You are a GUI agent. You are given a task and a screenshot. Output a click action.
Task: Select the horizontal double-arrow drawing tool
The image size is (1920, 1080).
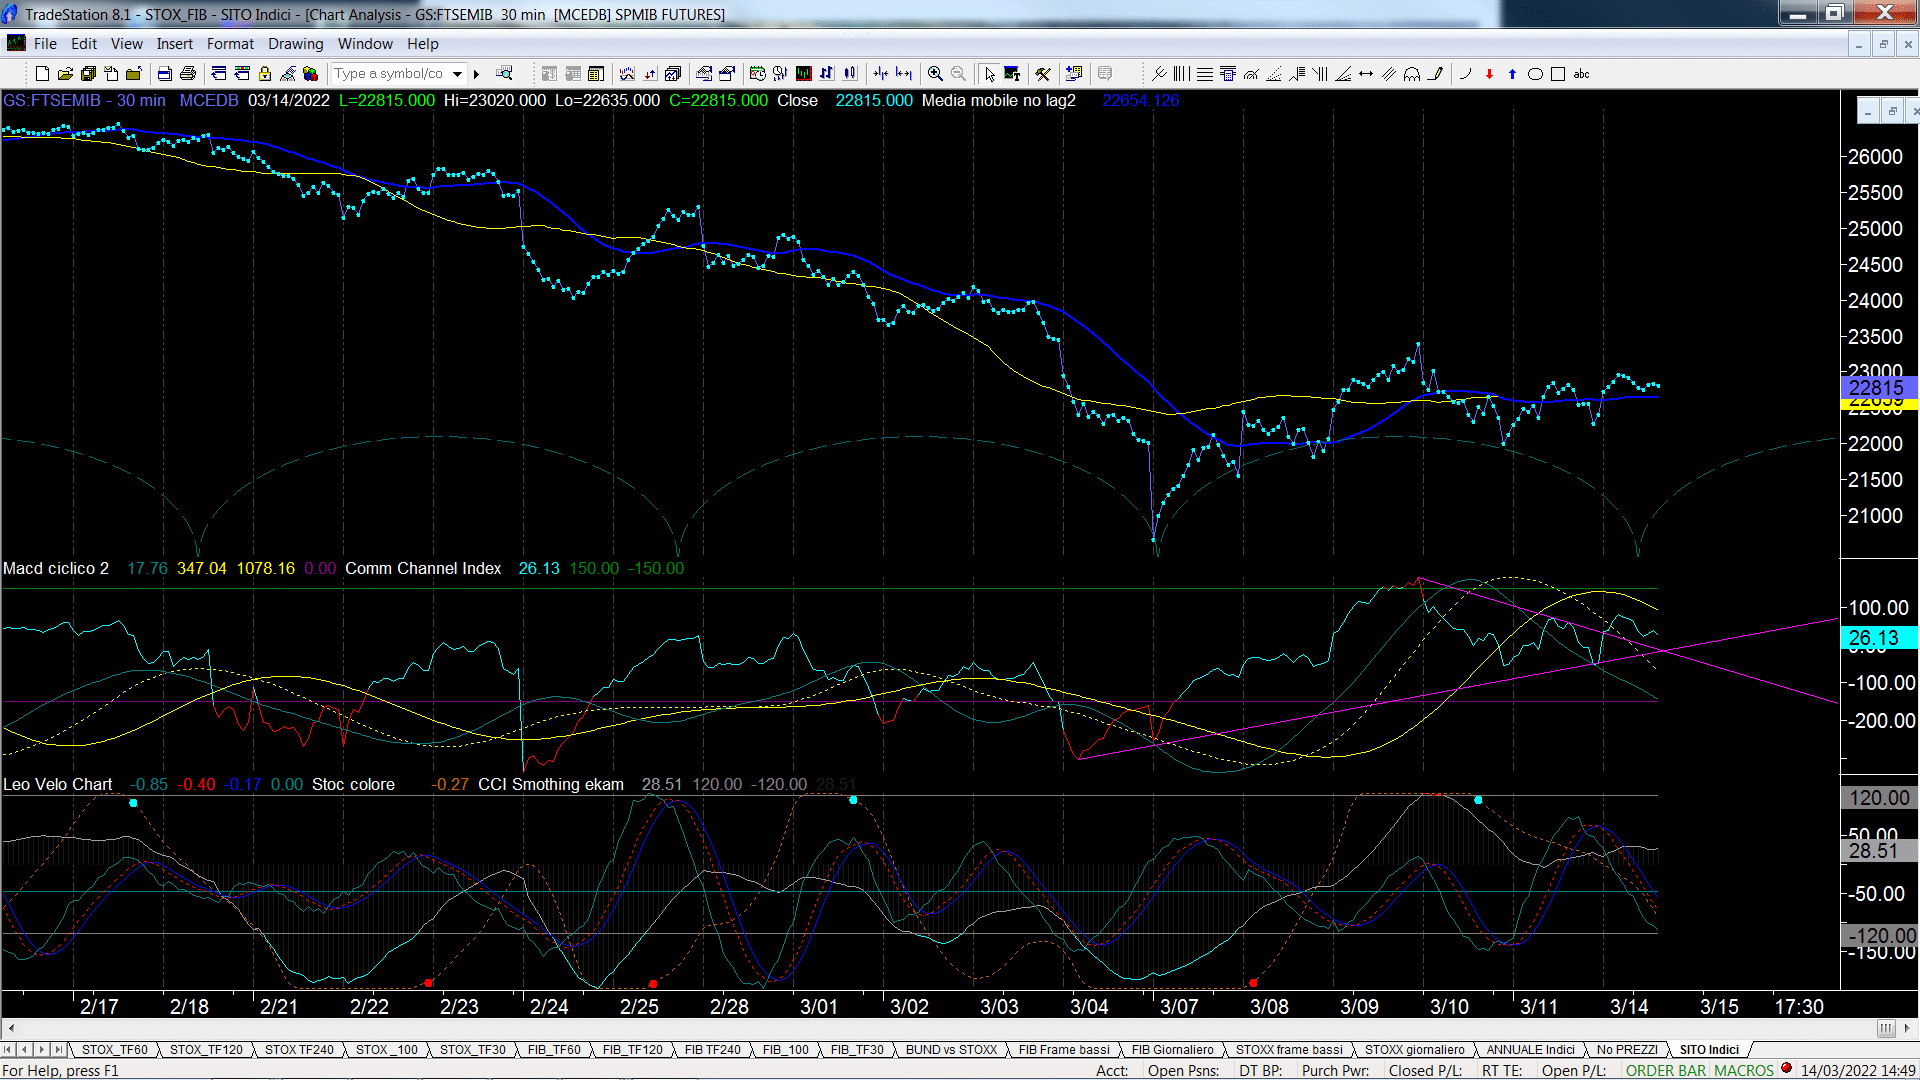[1366, 74]
